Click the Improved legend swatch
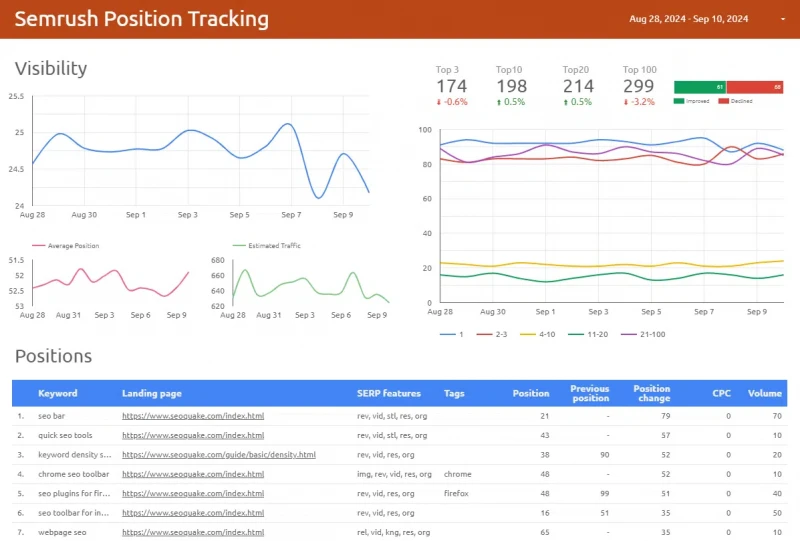Viewport: 800px width, 541px height. pyautogui.click(x=678, y=101)
